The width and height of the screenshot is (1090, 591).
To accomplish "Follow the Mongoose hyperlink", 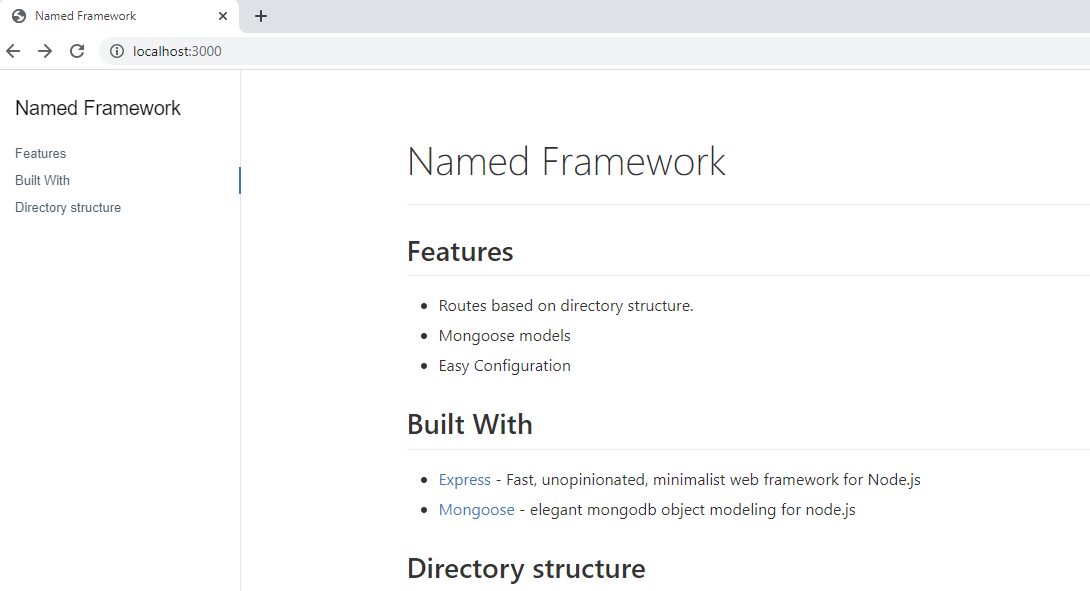I will coord(476,510).
